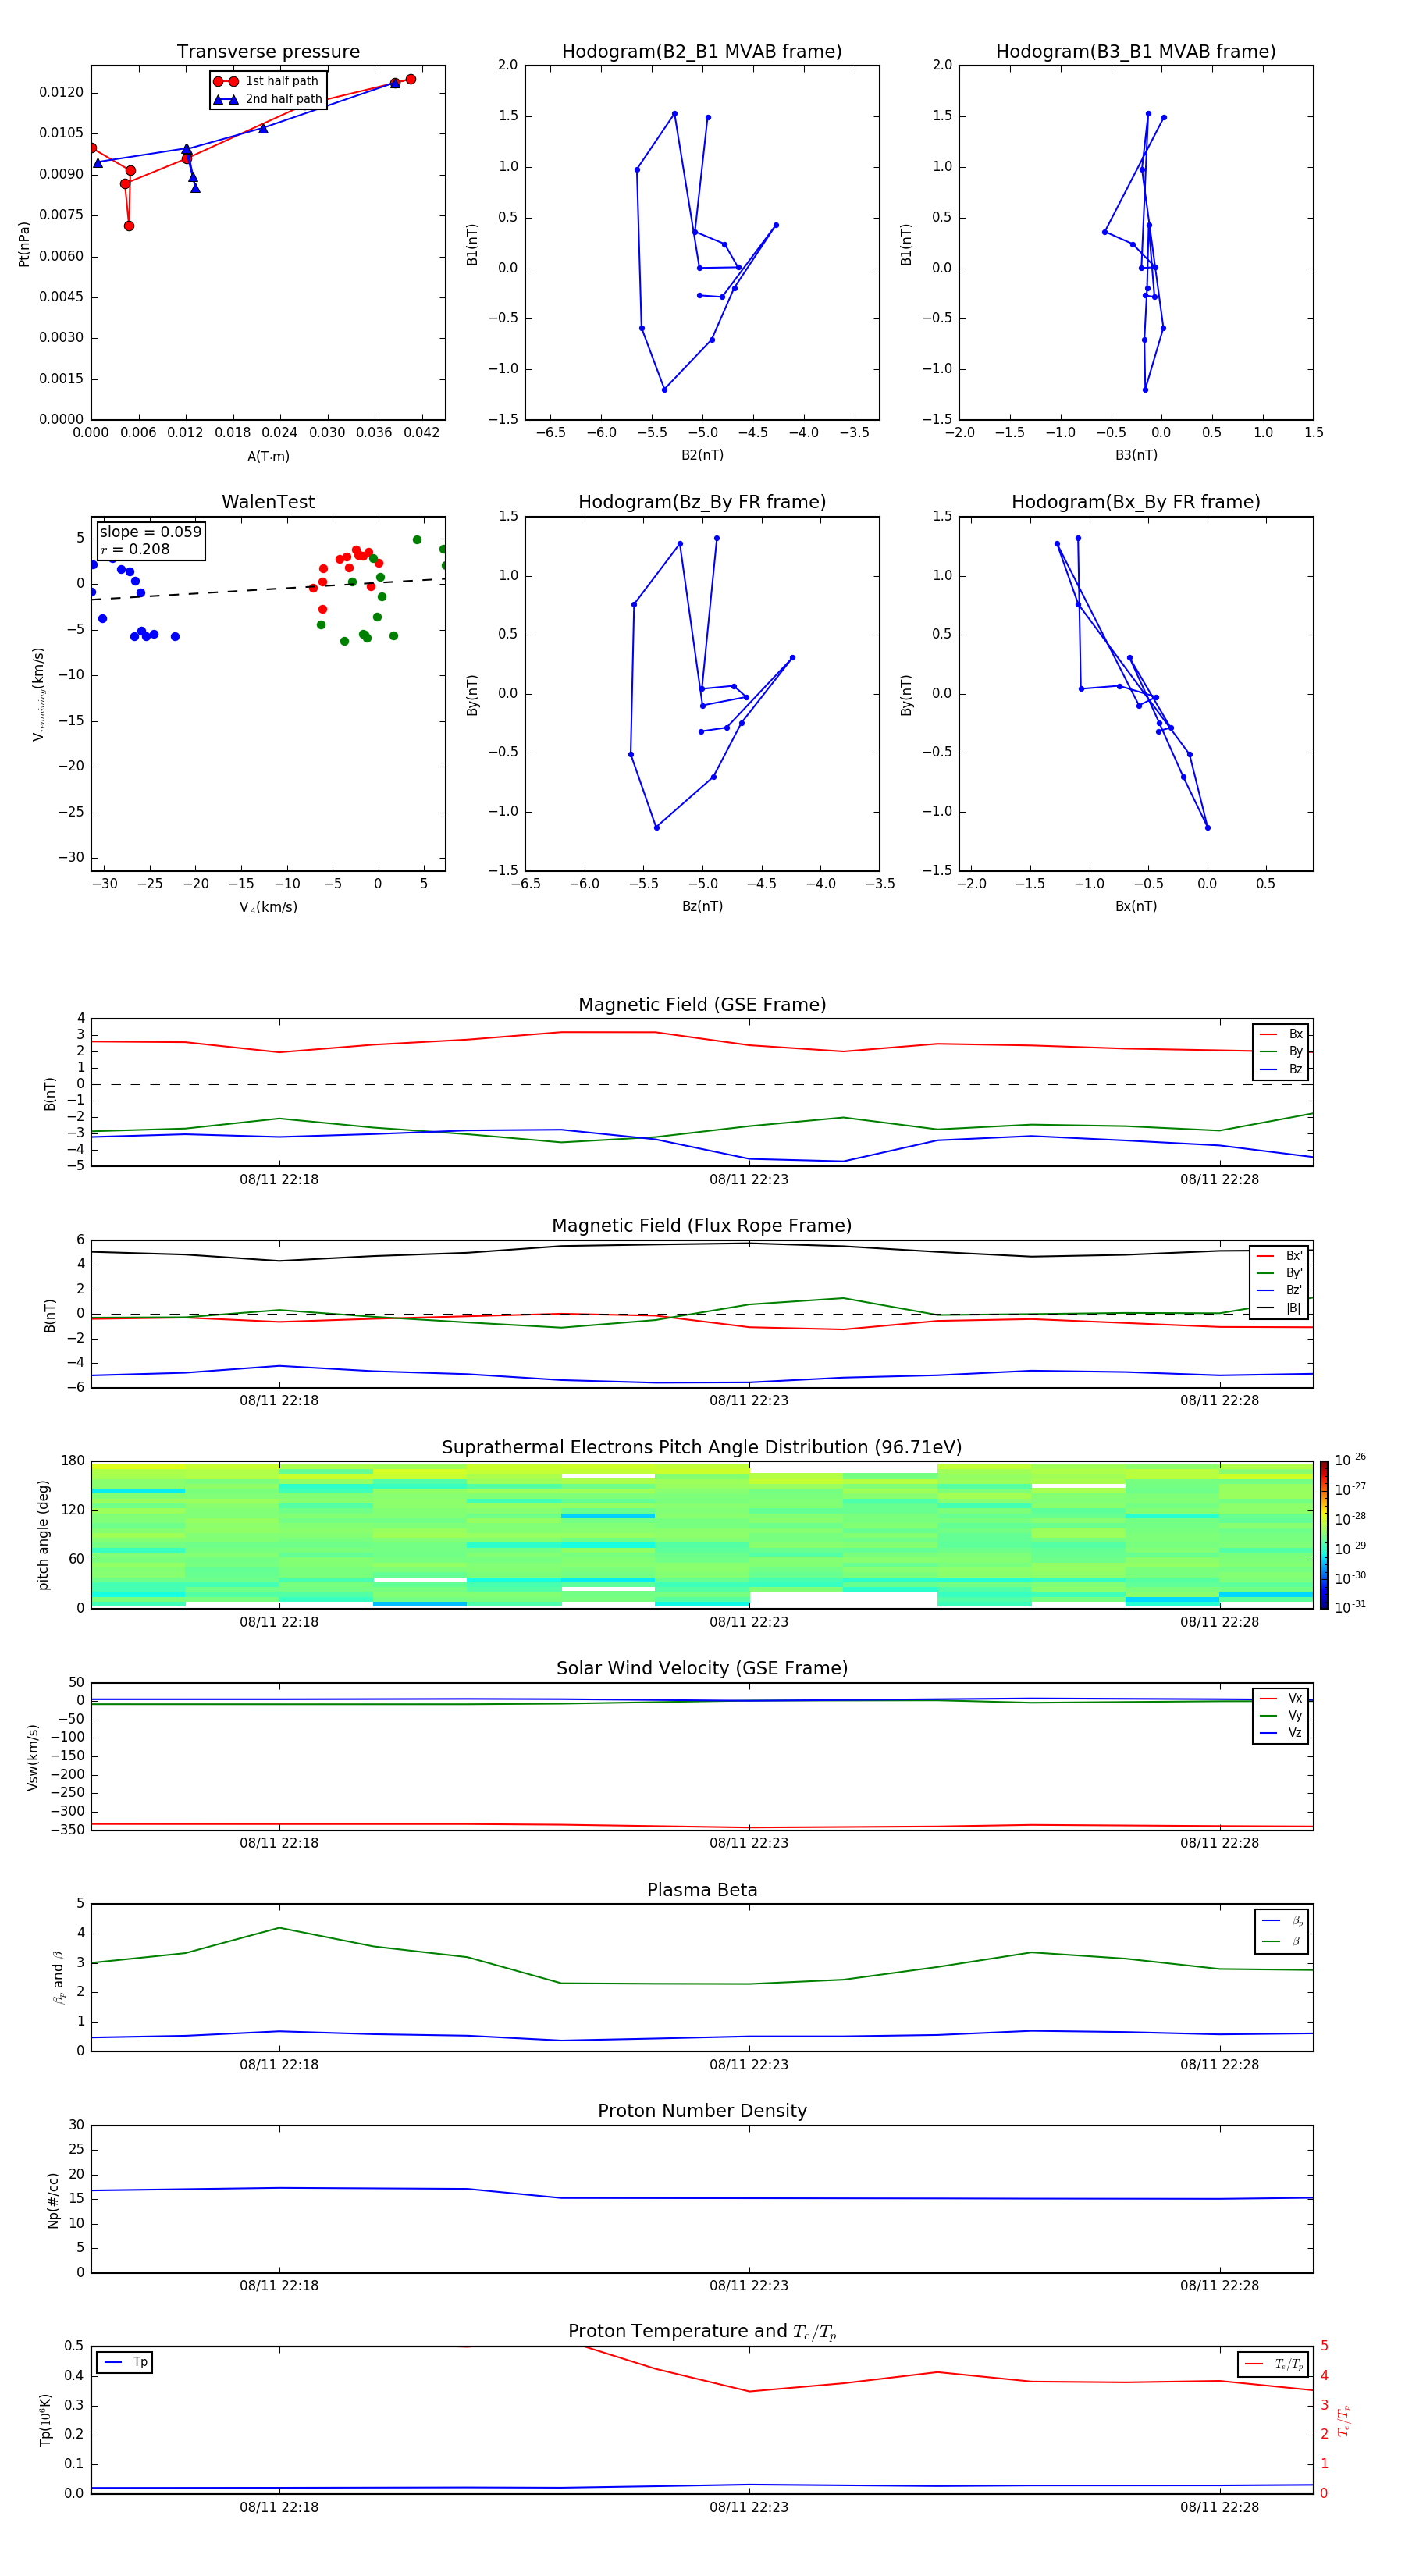This screenshot has height=2576, width=1405.
Task: Click the 'VA(km/s)' x-axis label
Action: [268, 907]
